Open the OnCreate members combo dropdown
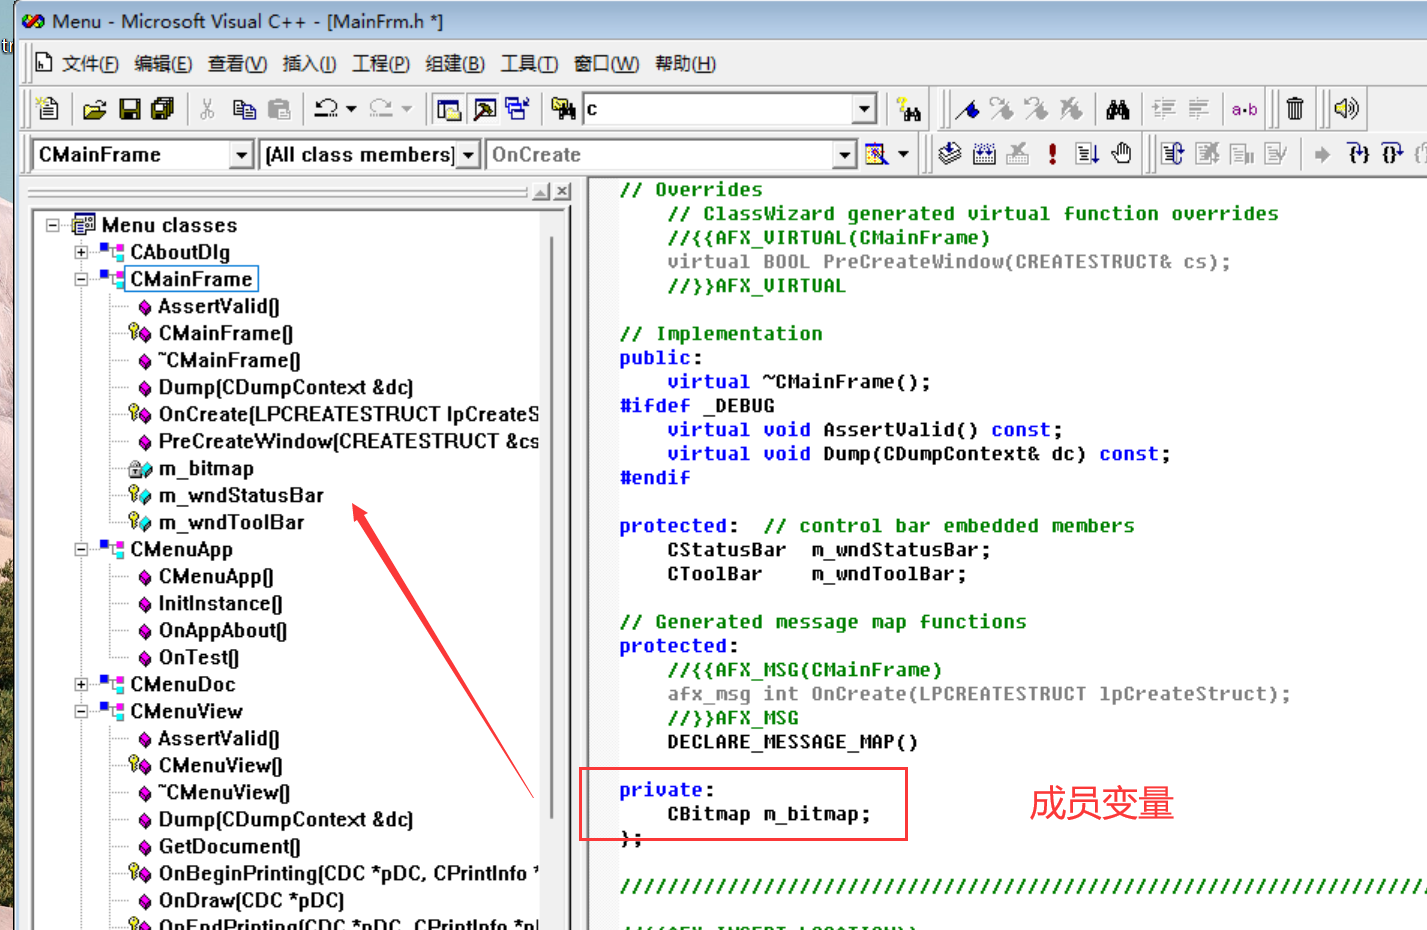 click(x=845, y=155)
